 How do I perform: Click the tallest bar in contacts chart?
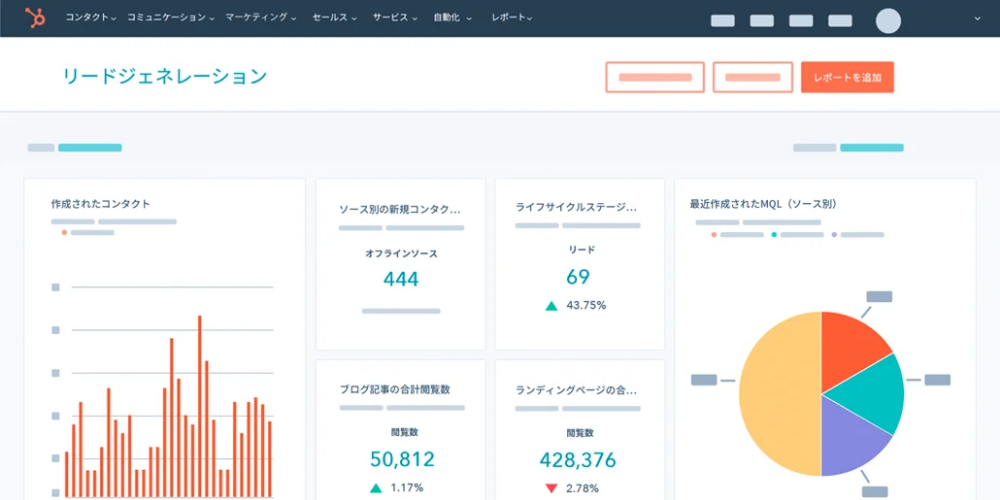click(199, 400)
